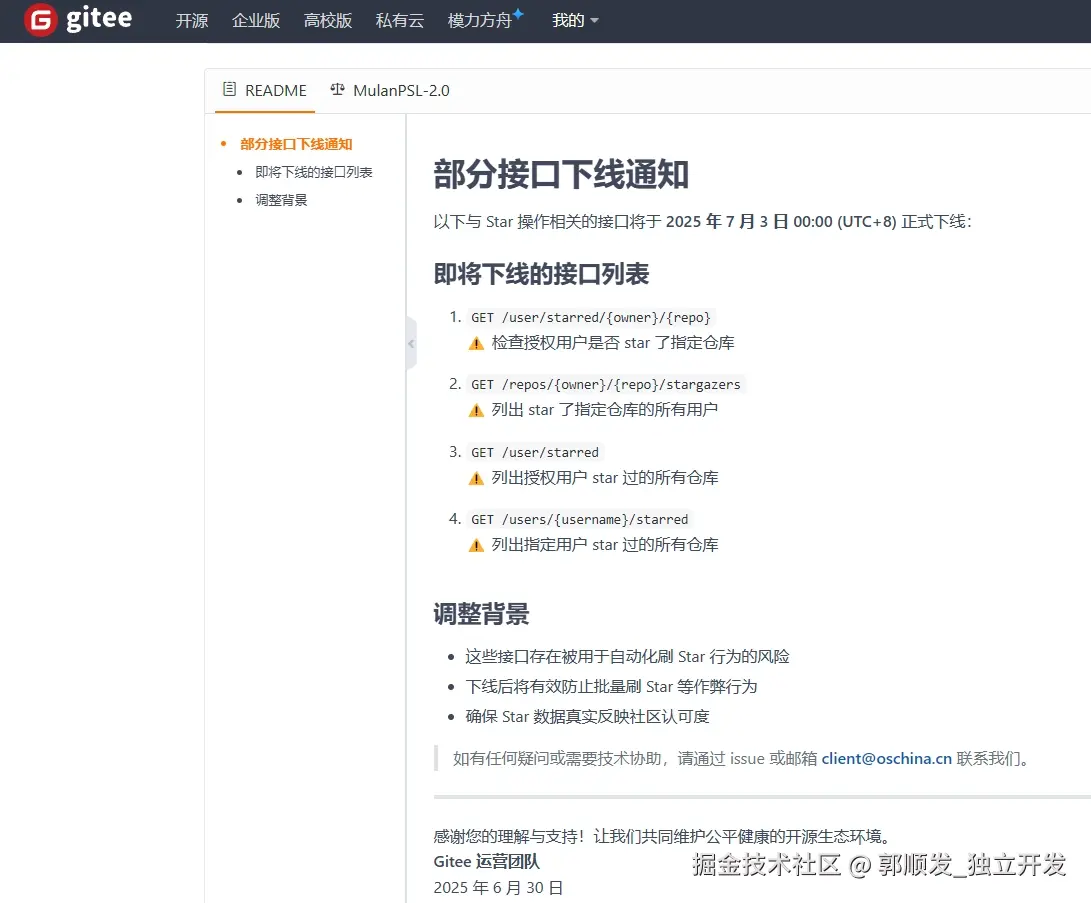Open the 企业版 navigation item
Image resolution: width=1091 pixels, height=903 pixels.
(256, 20)
